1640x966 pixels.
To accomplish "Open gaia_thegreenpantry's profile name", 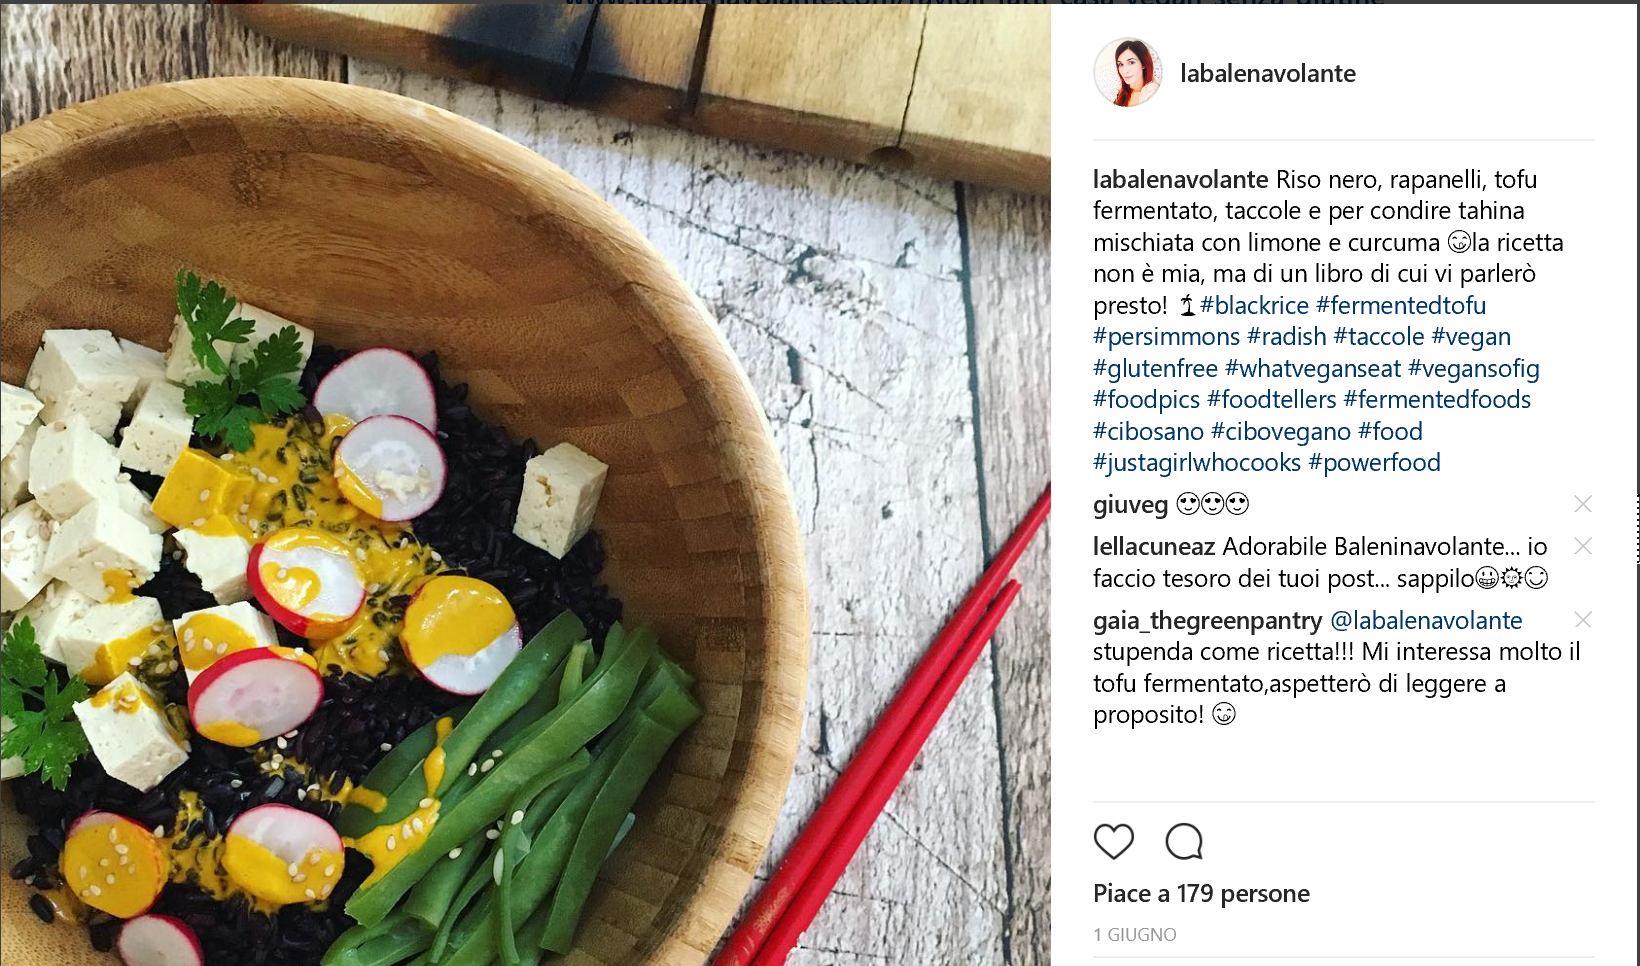I will (1207, 621).
